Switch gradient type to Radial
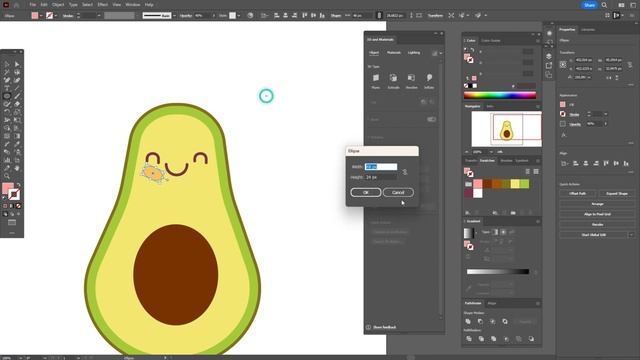Image resolution: width=640 pixels, height=360 pixels. click(503, 232)
